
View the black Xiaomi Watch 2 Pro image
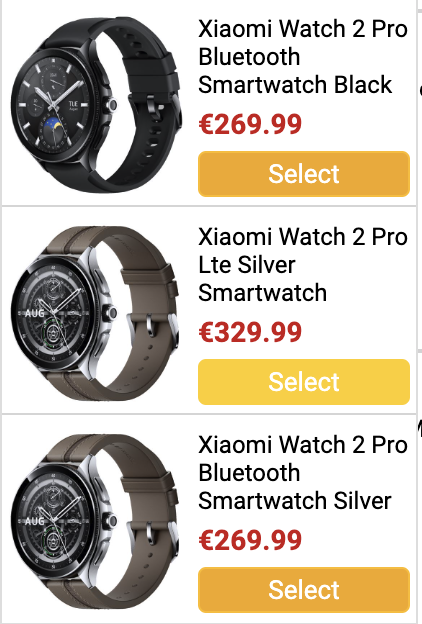(96, 104)
